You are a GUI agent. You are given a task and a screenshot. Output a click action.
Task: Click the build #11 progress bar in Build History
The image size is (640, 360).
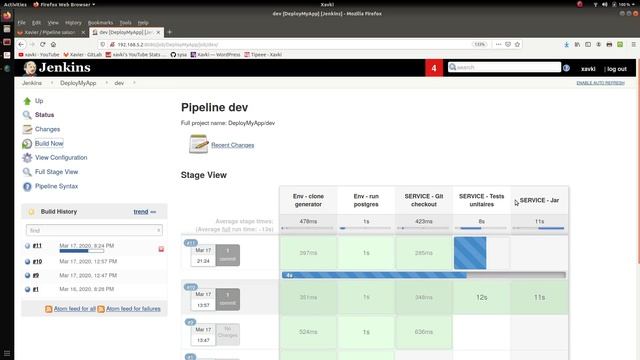click(x=82, y=251)
